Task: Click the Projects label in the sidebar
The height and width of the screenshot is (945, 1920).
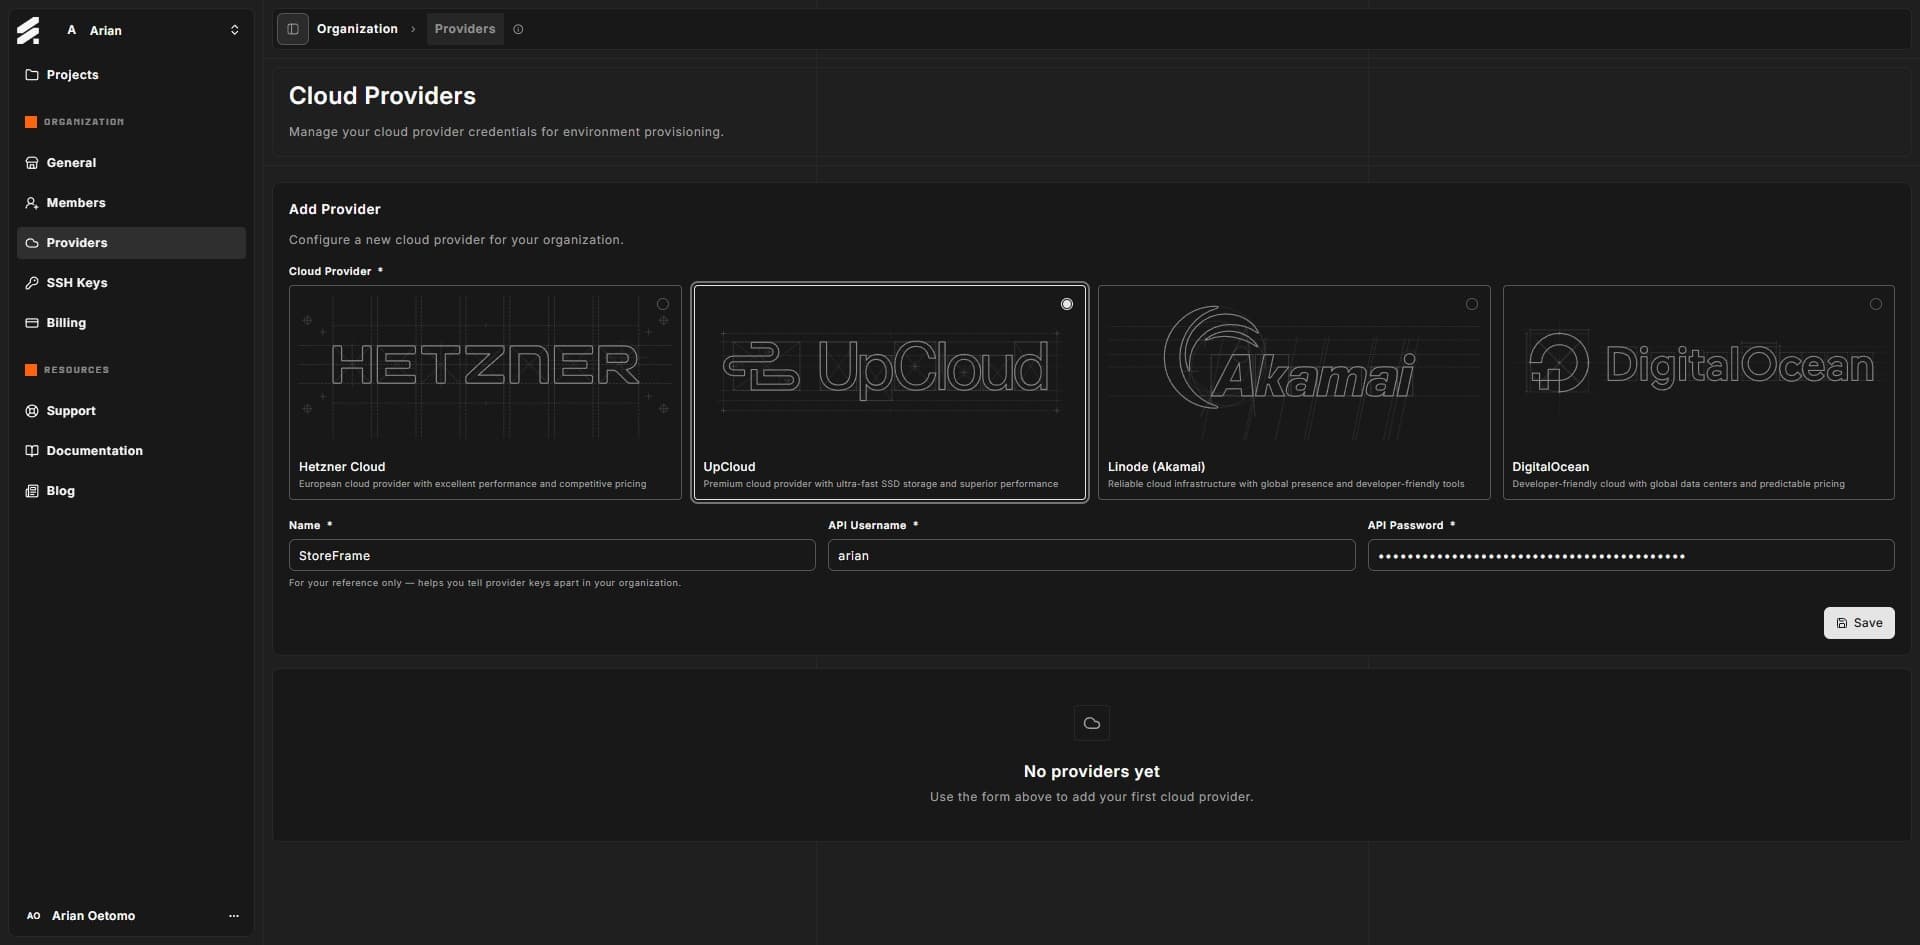Action: pyautogui.click(x=72, y=75)
